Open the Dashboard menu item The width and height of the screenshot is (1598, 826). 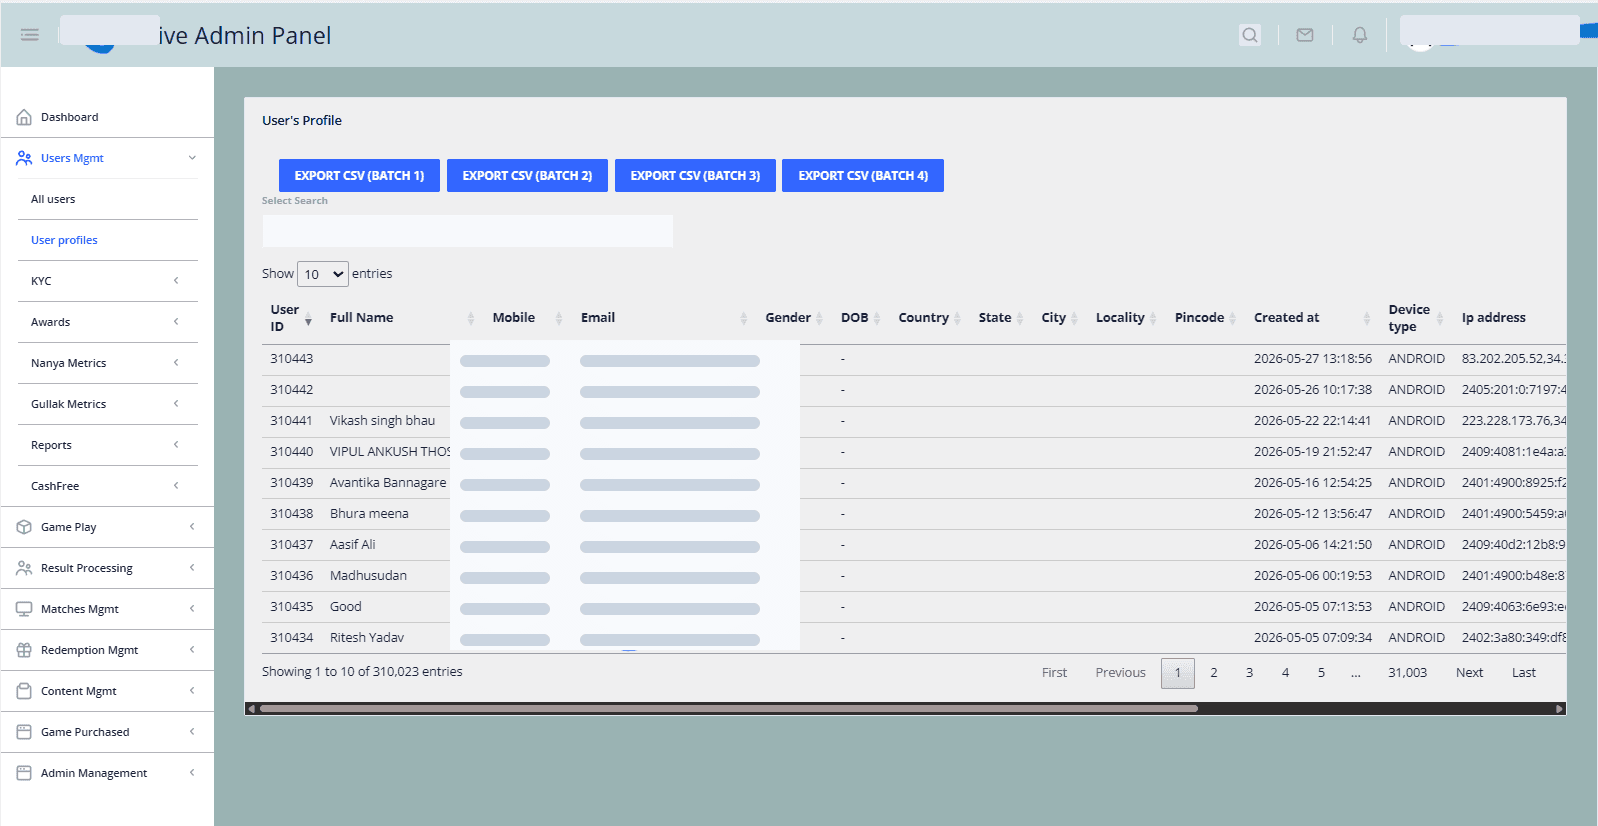[70, 117]
